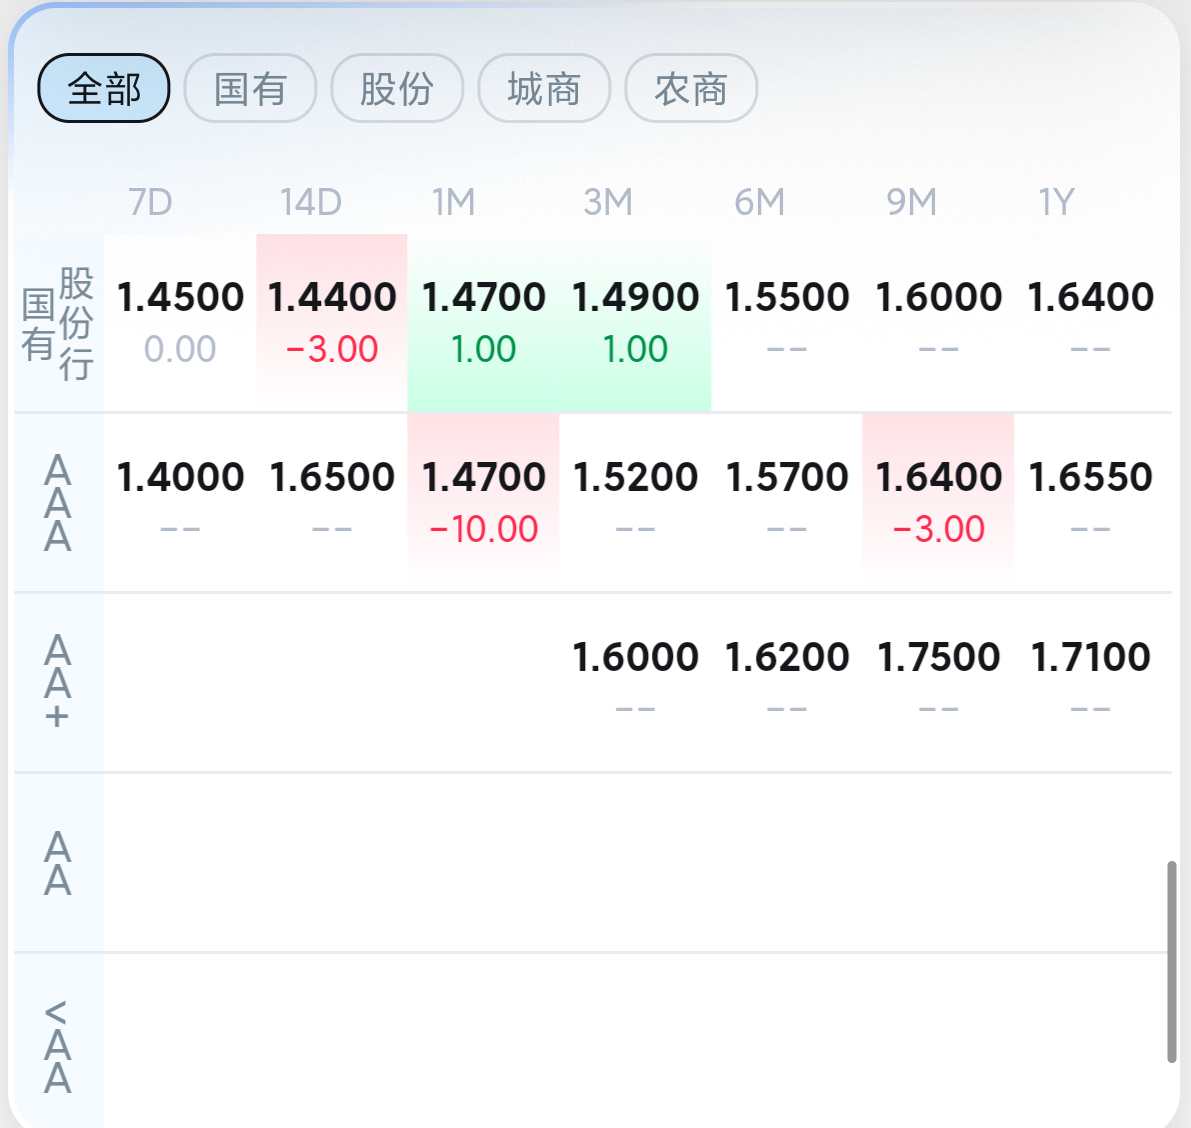This screenshot has width=1191, height=1128.
Task: Click the 7D column header
Action: 150,202
